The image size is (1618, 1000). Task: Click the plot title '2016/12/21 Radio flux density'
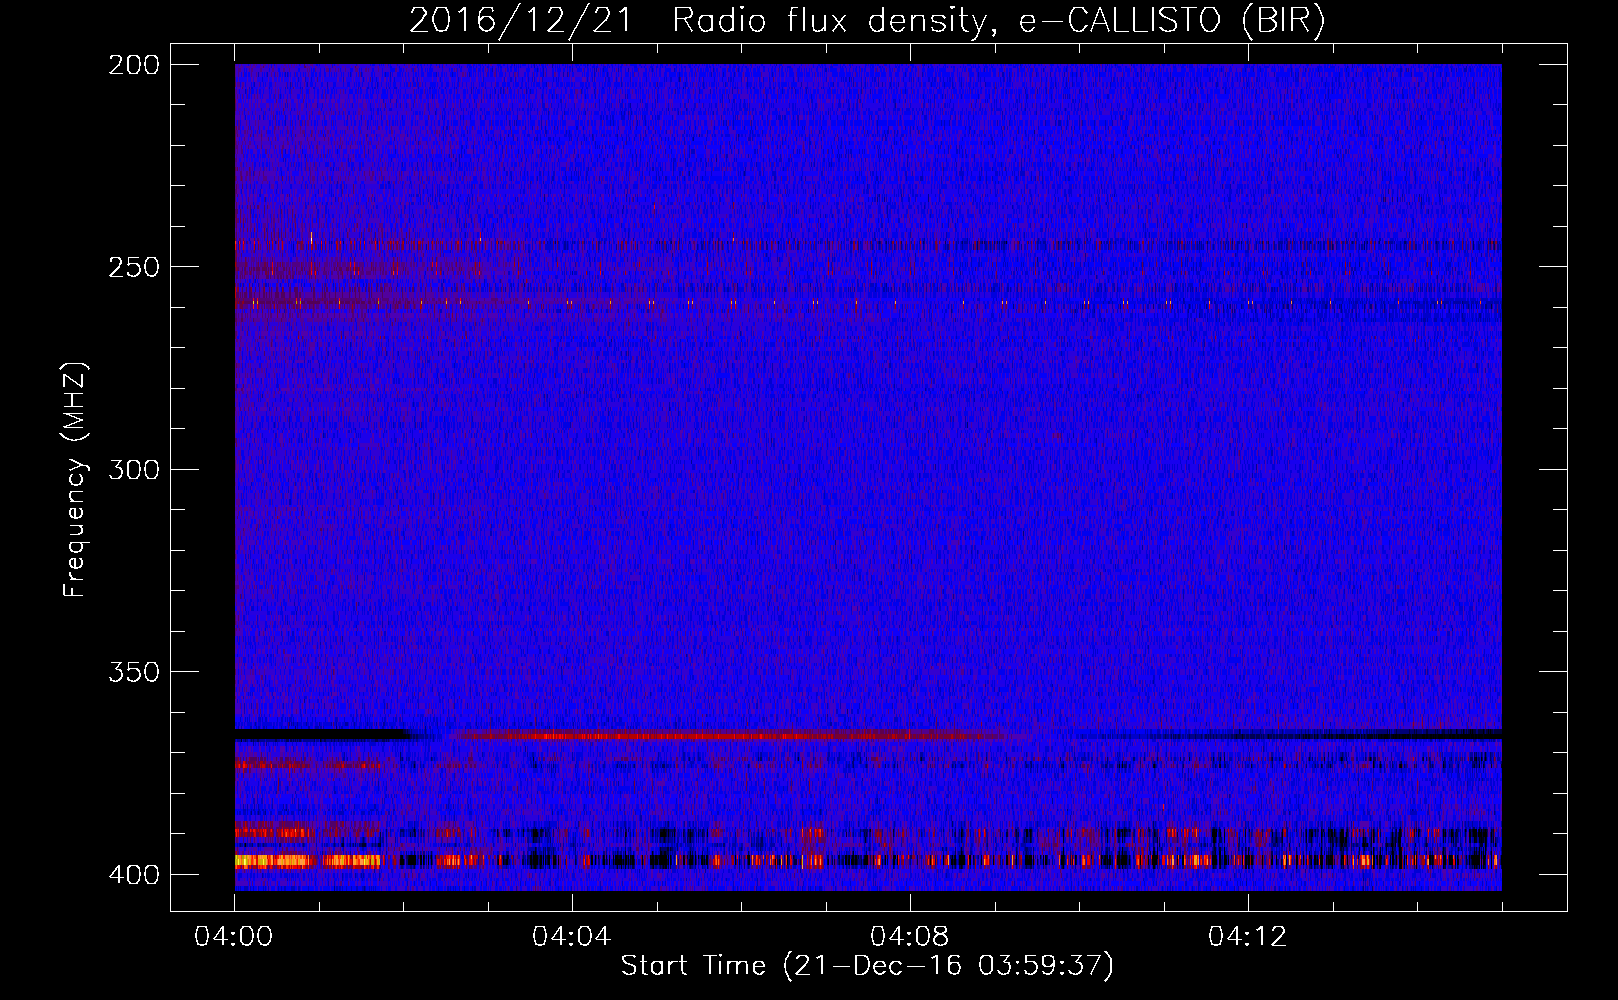pyautogui.click(x=867, y=20)
